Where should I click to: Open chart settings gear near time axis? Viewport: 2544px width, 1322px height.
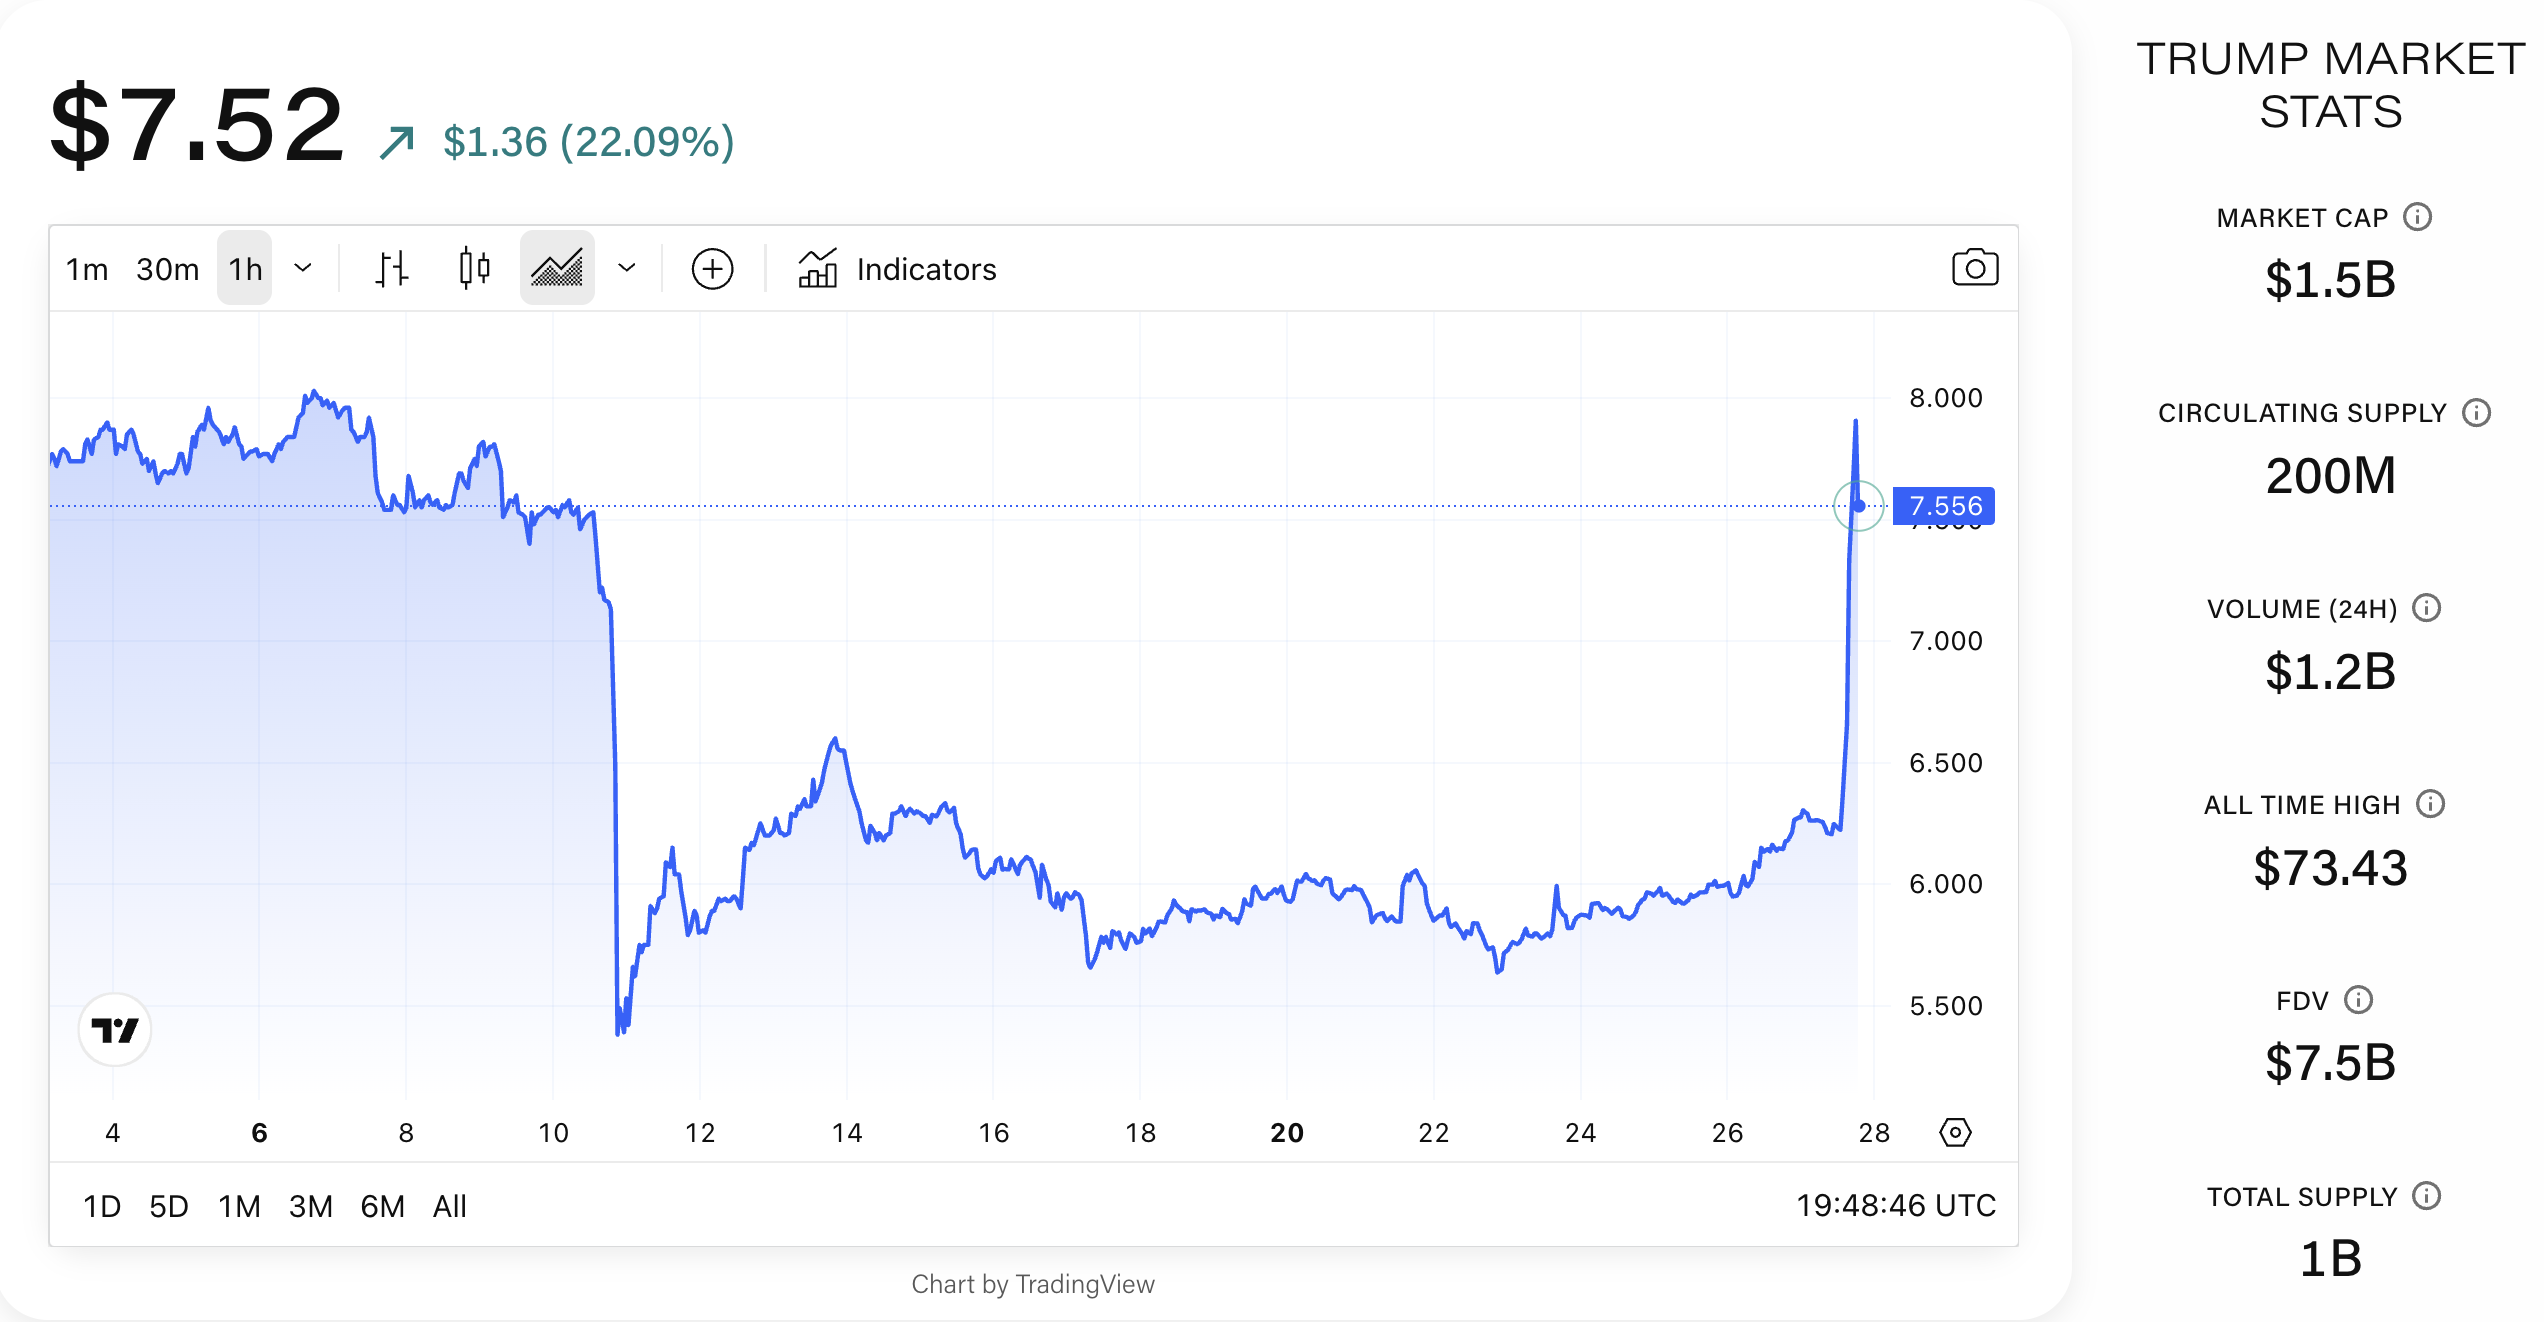click(x=1954, y=1132)
